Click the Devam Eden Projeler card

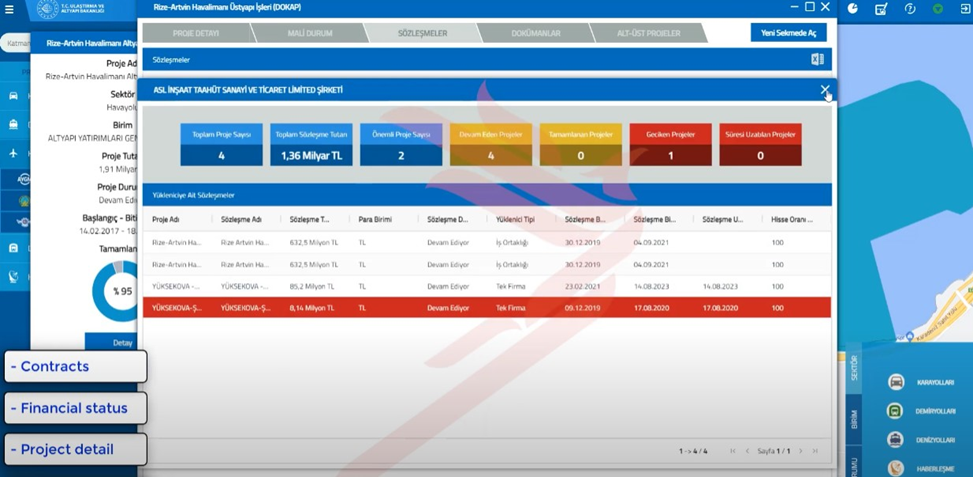[491, 145]
